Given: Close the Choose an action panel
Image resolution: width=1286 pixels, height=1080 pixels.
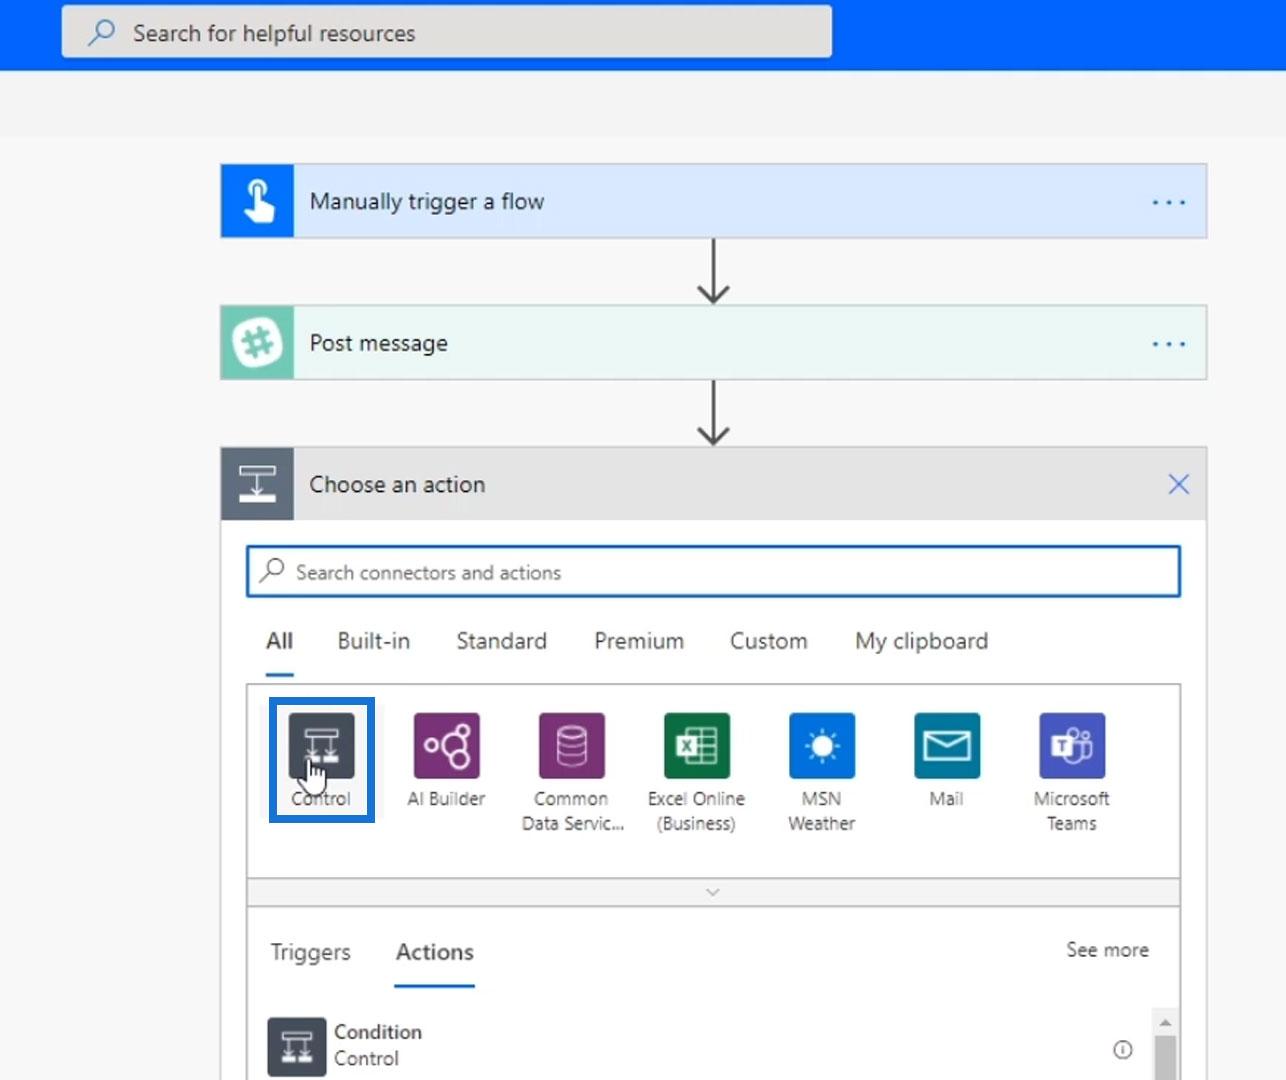Looking at the screenshot, I should point(1179,484).
